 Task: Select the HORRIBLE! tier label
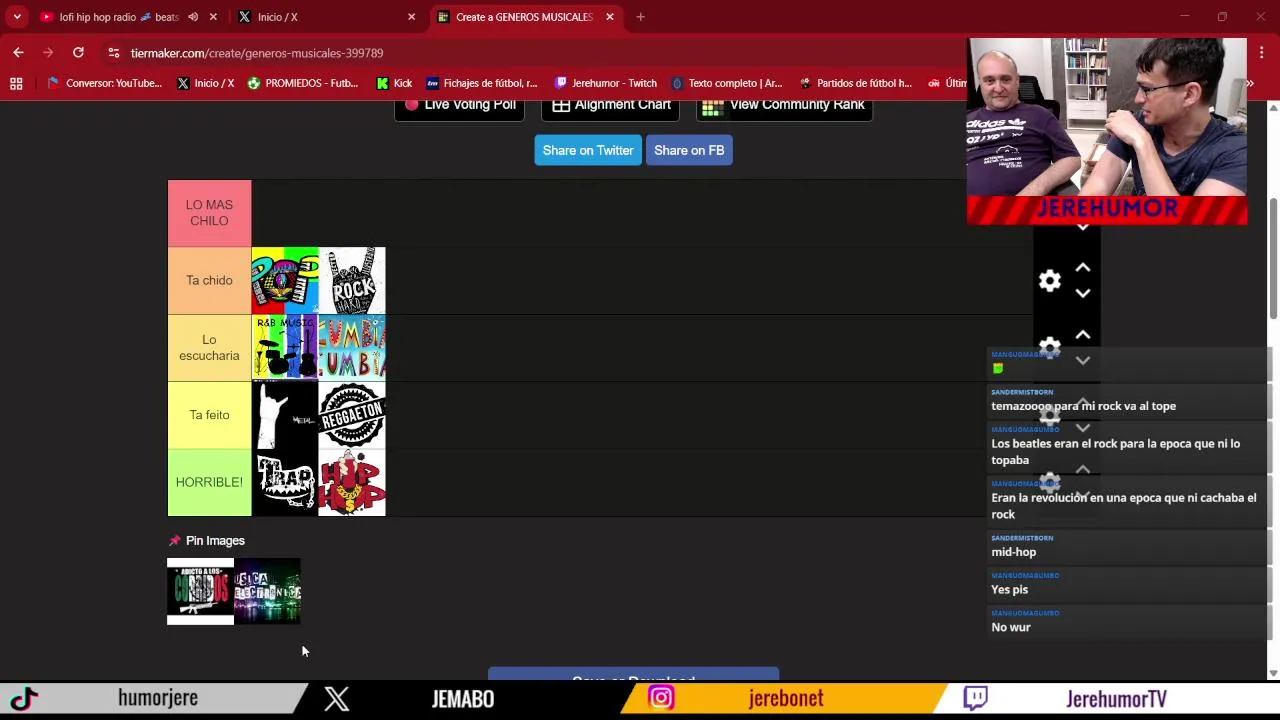point(209,482)
